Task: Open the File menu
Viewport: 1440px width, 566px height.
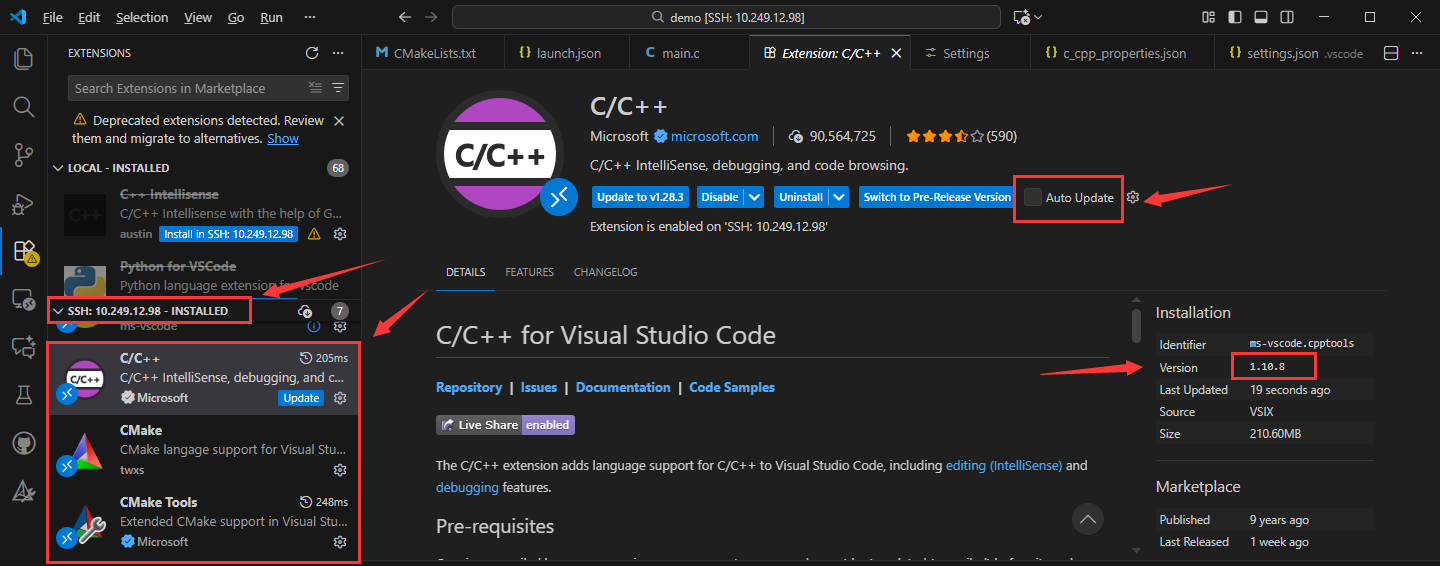Action: [x=53, y=17]
